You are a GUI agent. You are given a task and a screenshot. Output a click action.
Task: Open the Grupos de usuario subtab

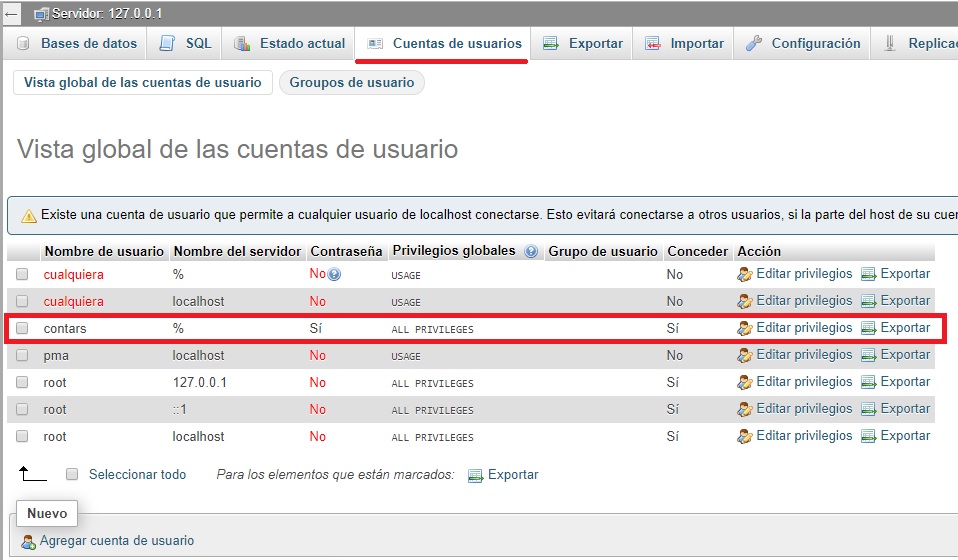(351, 83)
